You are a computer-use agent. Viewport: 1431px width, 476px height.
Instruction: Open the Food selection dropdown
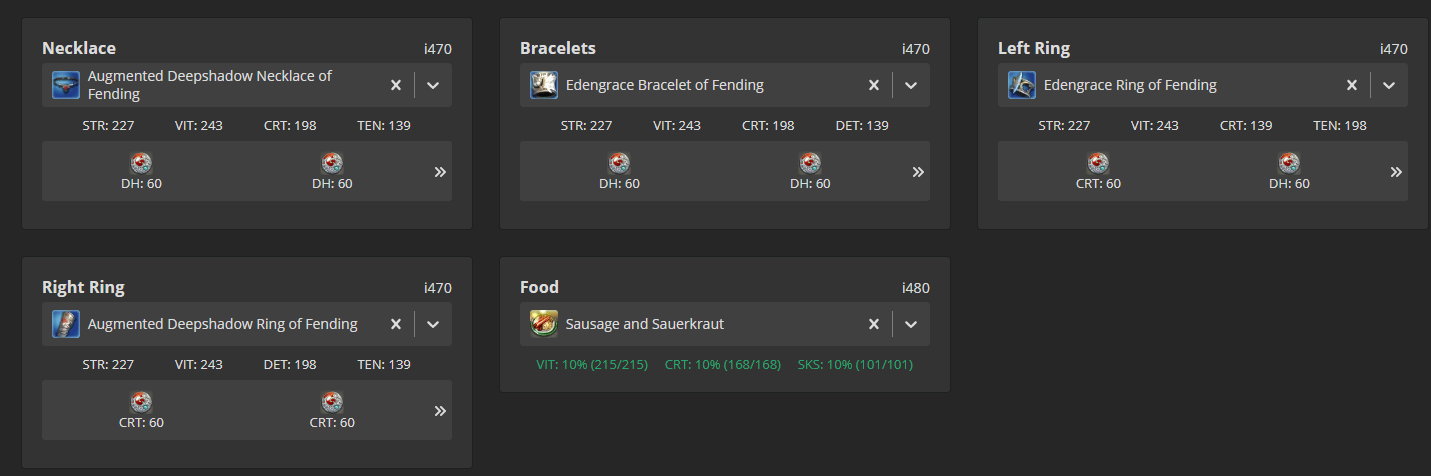click(x=911, y=324)
